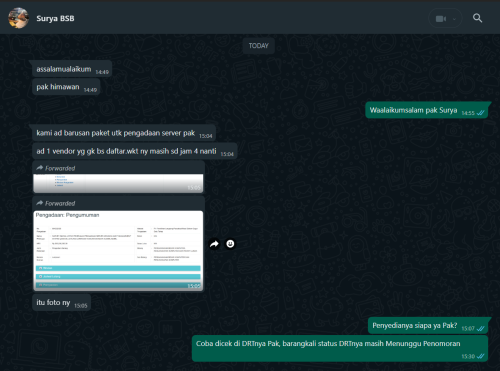The height and width of the screenshot is (371, 500).
Task: Click the Forwarded label above the first image
Action: (56, 168)
